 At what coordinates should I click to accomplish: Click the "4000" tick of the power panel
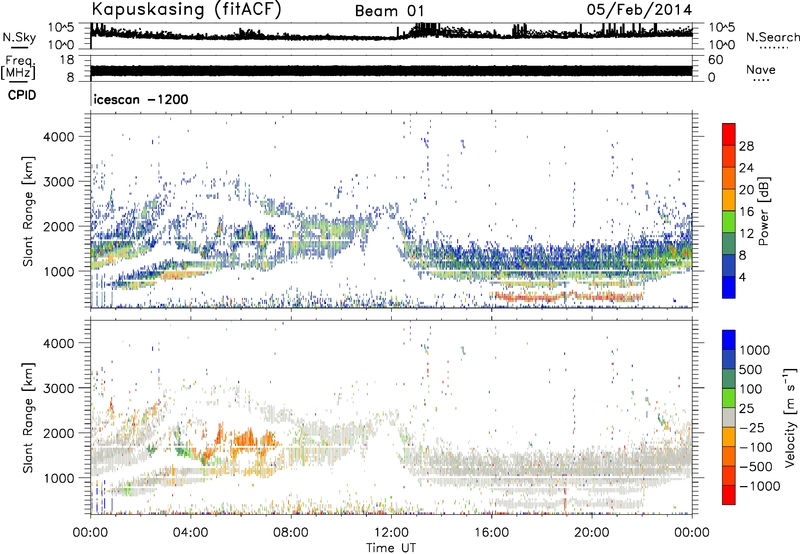(58, 137)
